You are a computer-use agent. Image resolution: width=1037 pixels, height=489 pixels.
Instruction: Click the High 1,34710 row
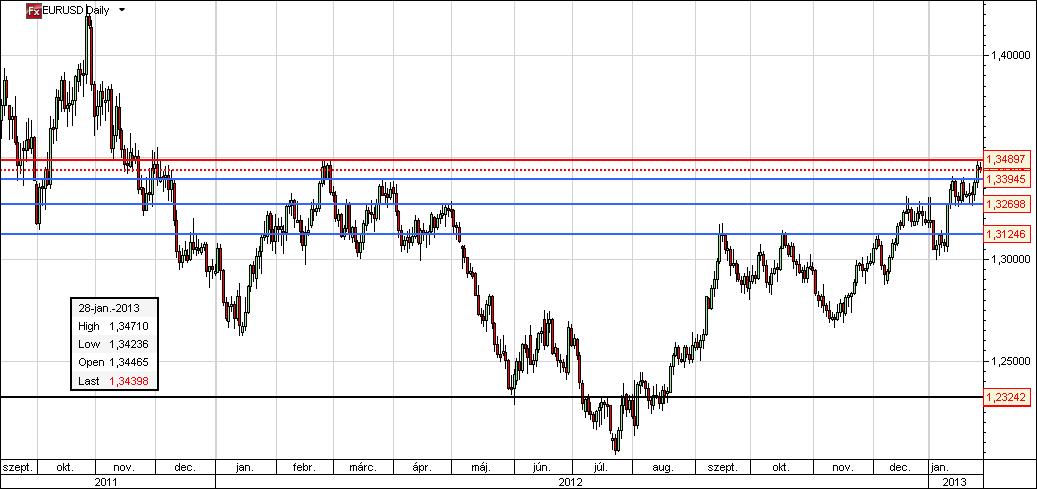114,326
